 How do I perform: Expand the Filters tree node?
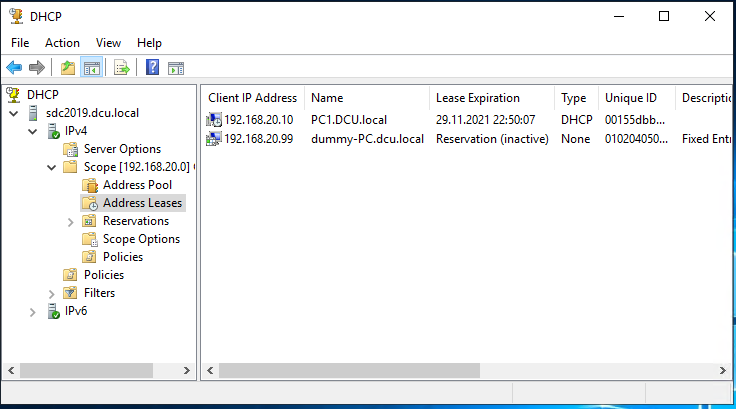52,293
